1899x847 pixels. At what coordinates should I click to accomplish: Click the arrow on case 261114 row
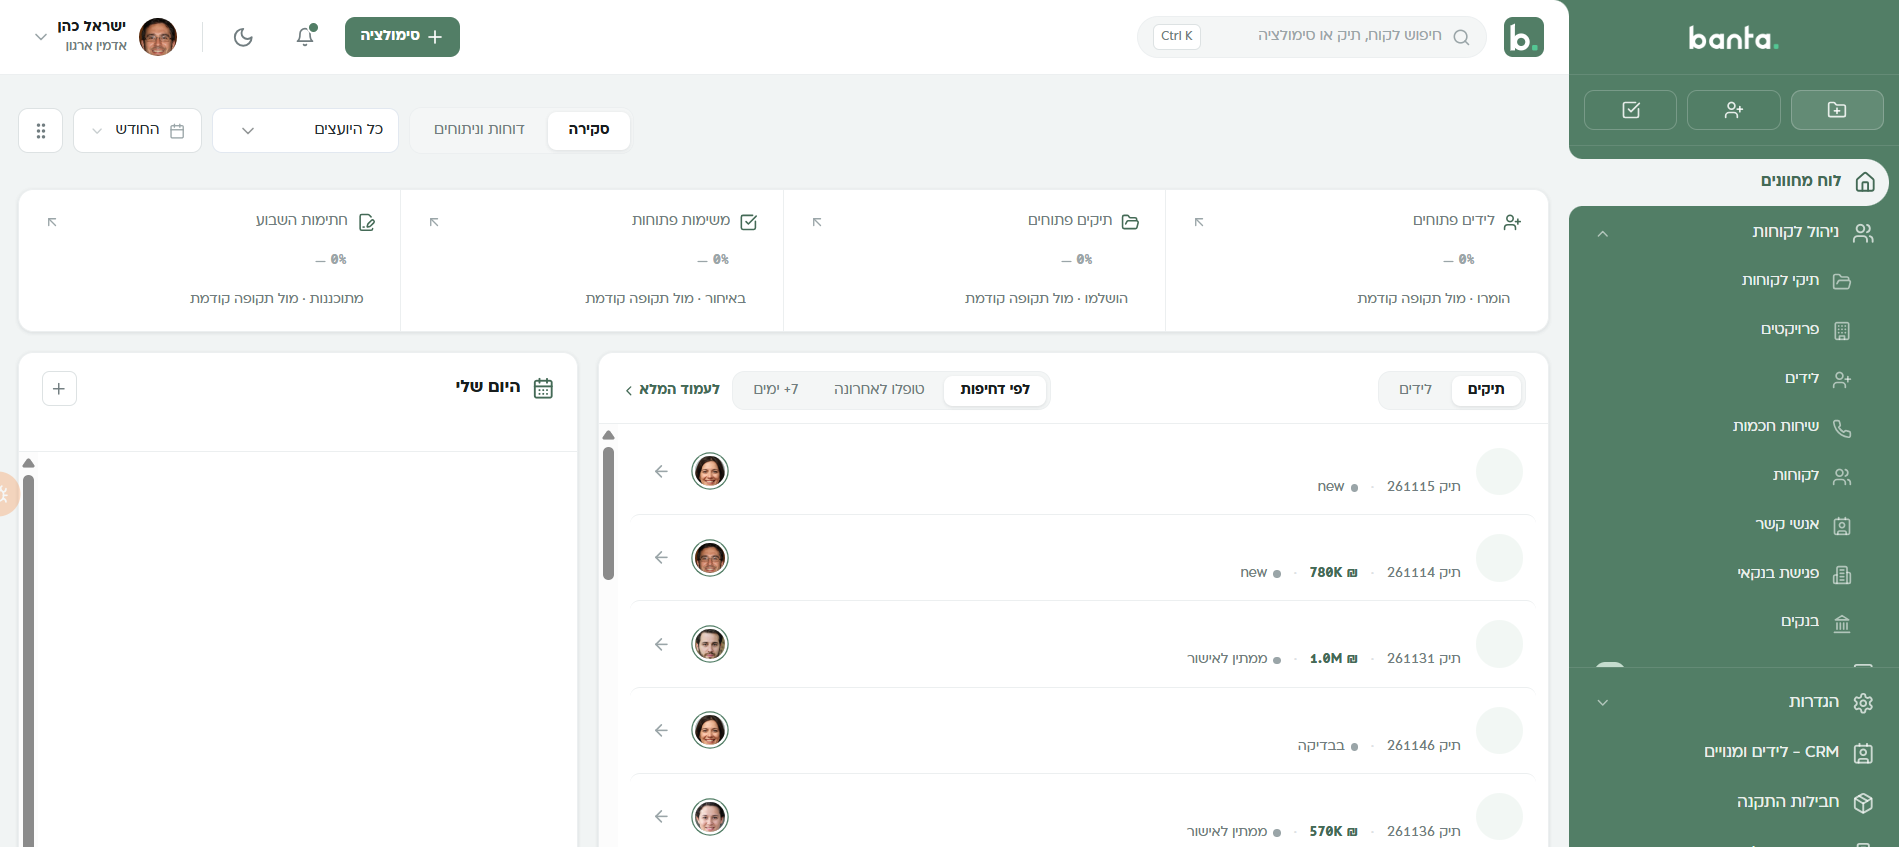[x=661, y=557]
